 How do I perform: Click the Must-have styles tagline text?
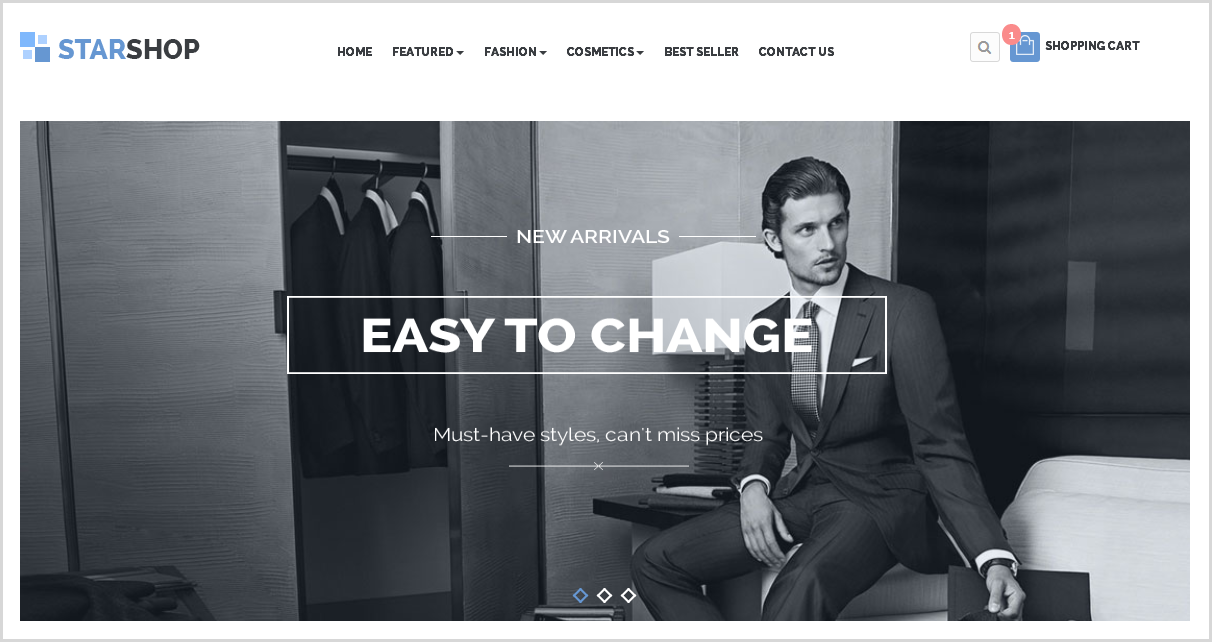(x=598, y=435)
